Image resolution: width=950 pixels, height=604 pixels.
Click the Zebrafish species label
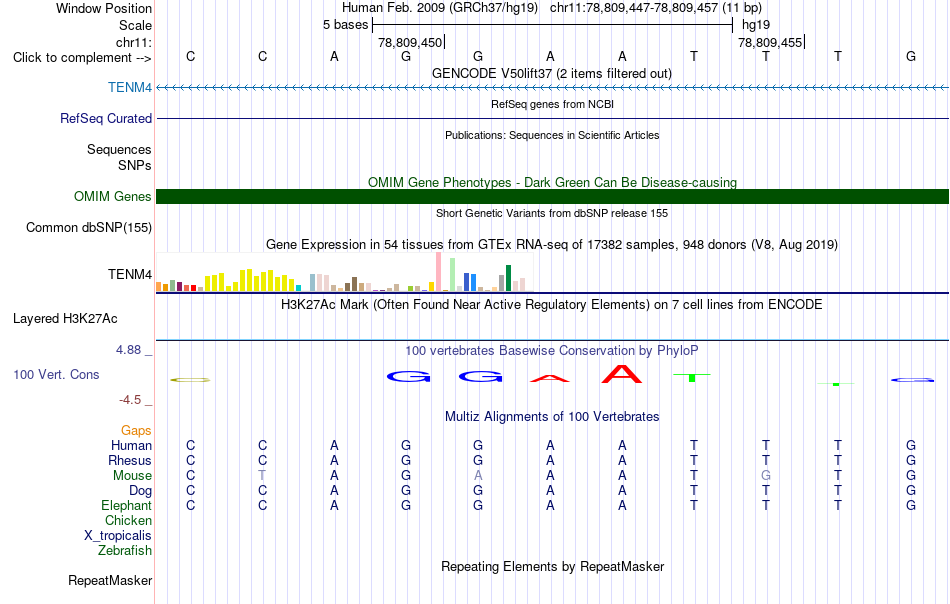[x=125, y=551]
